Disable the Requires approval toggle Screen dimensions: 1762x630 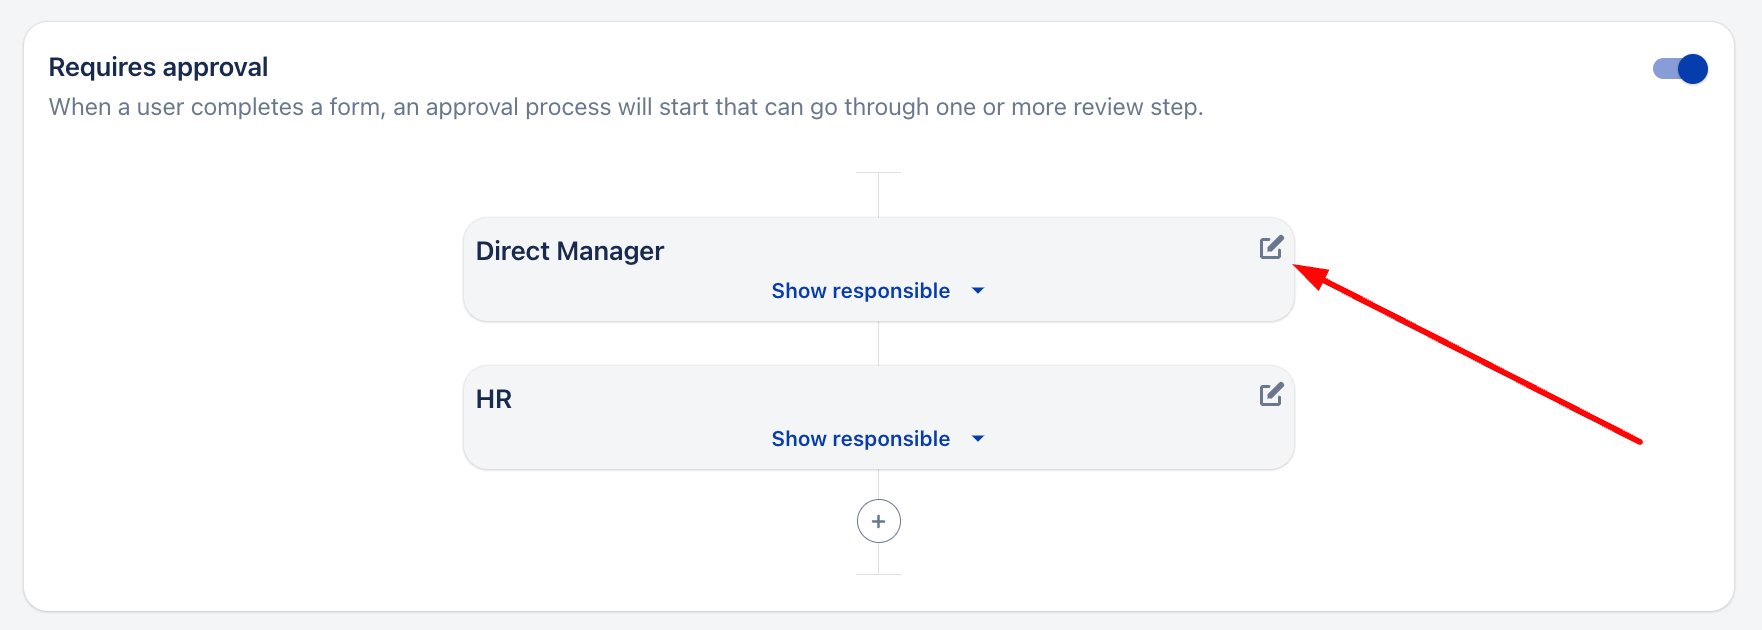click(1680, 69)
